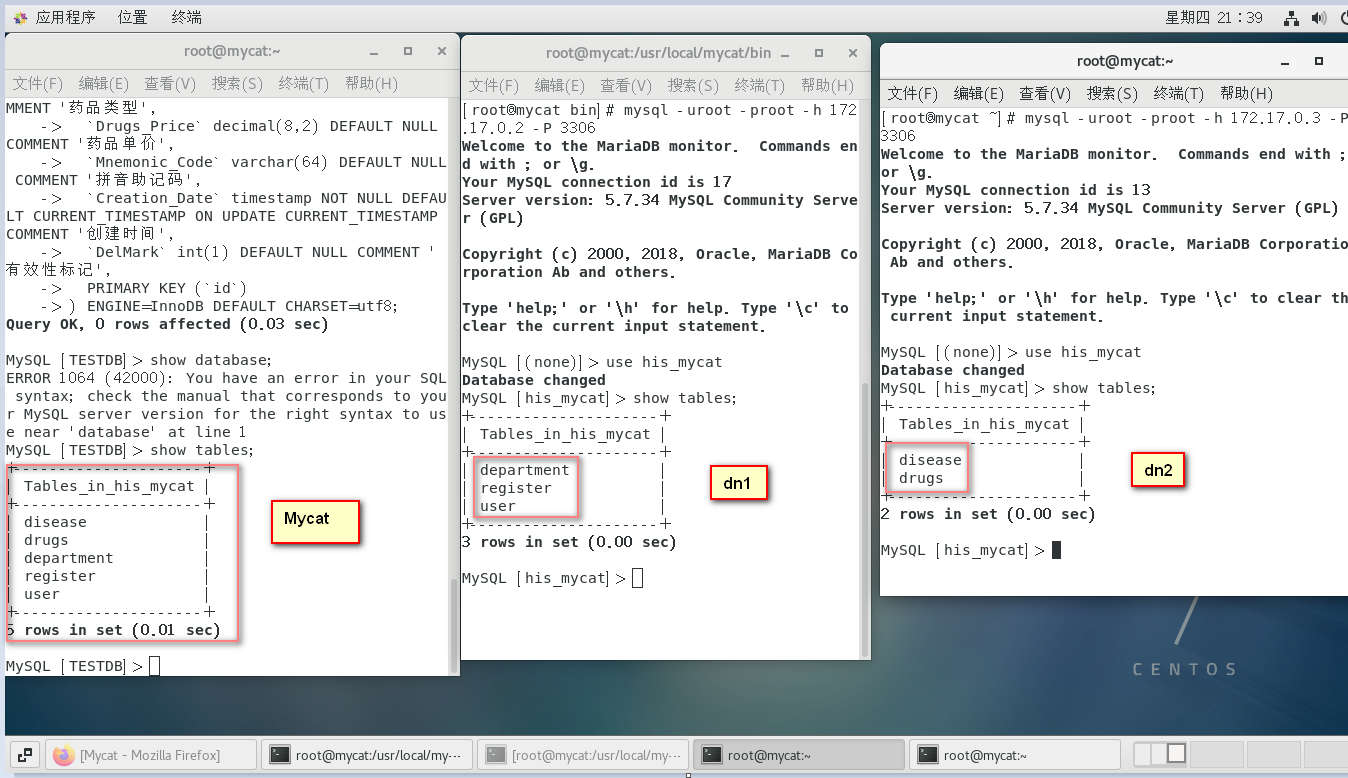Viewport: 1348px width, 778px height.
Task: Open the 位置 places menu
Action: (132, 17)
